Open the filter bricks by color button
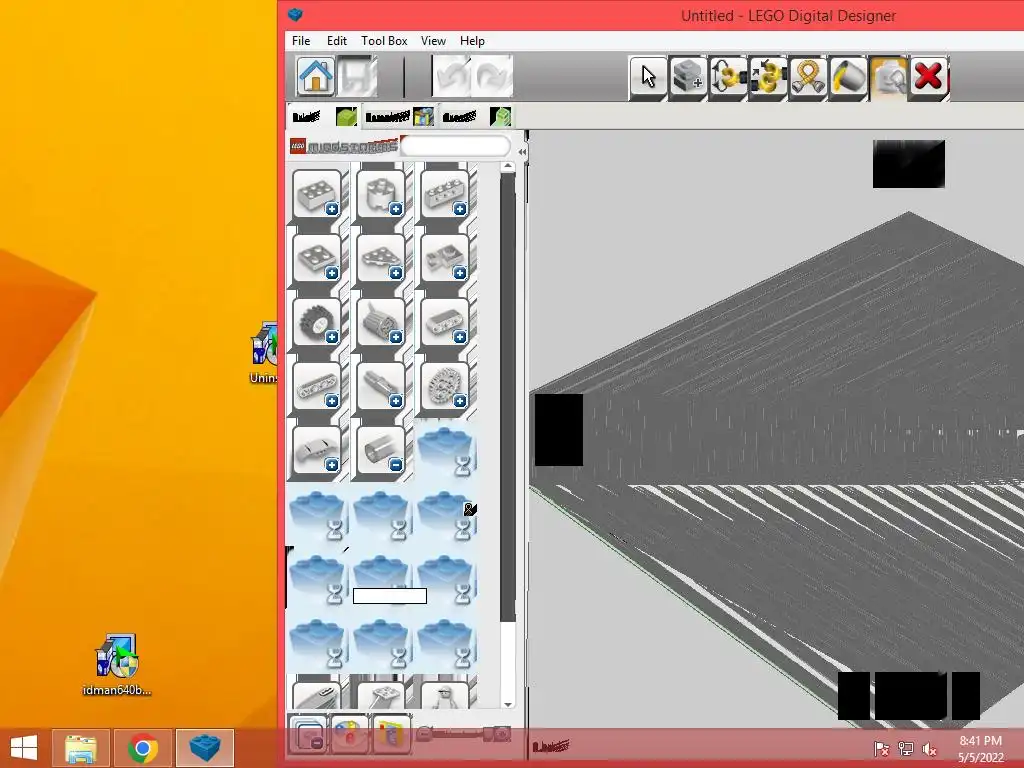 point(350,735)
